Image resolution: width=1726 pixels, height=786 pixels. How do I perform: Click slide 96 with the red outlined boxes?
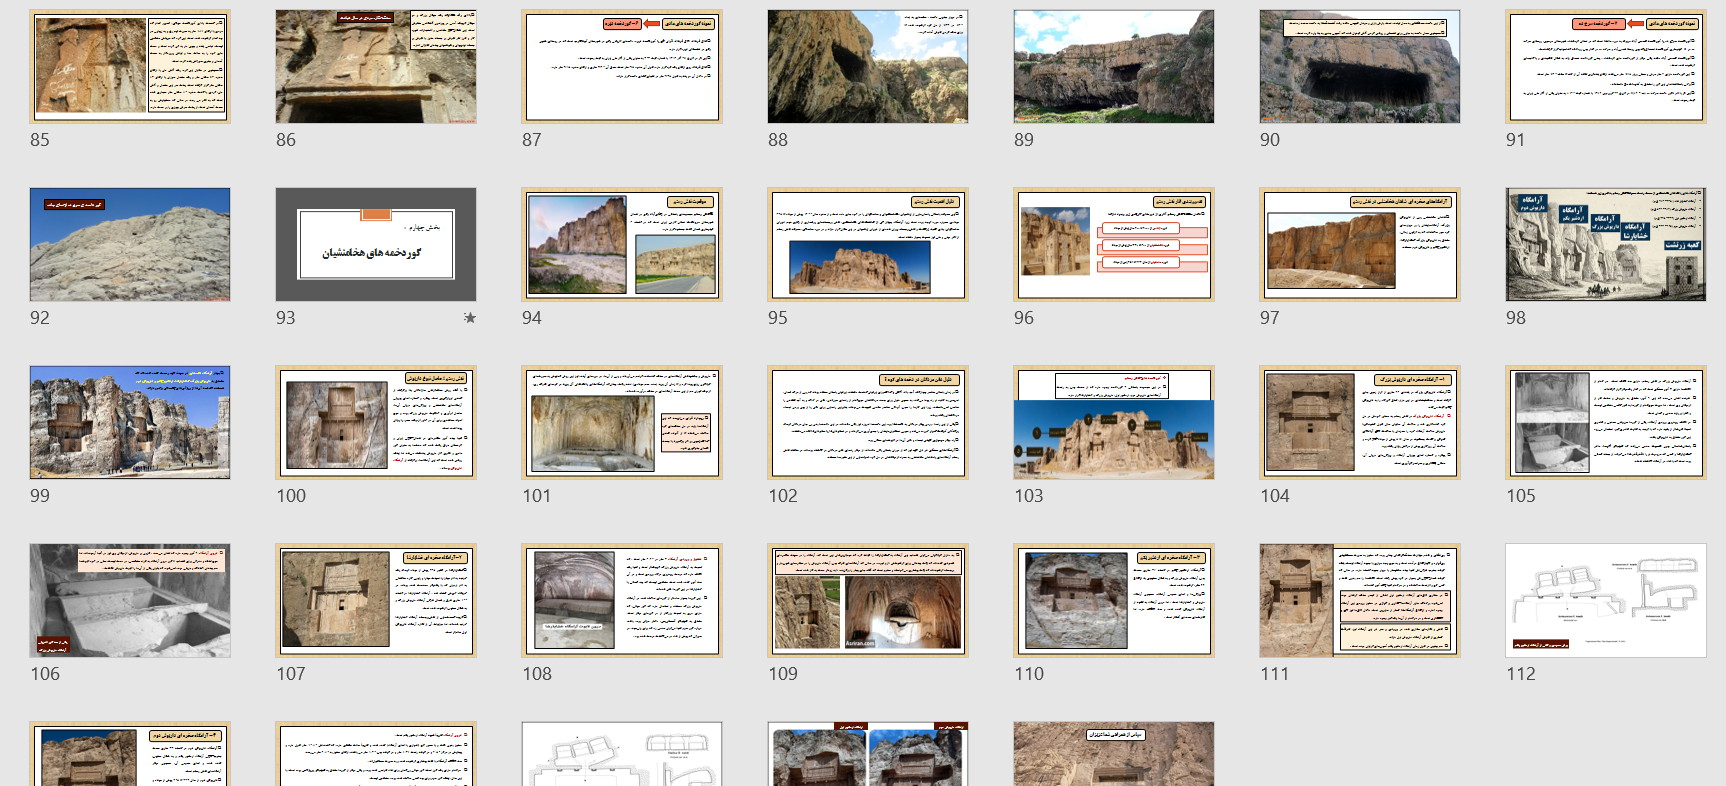[x=1114, y=245]
